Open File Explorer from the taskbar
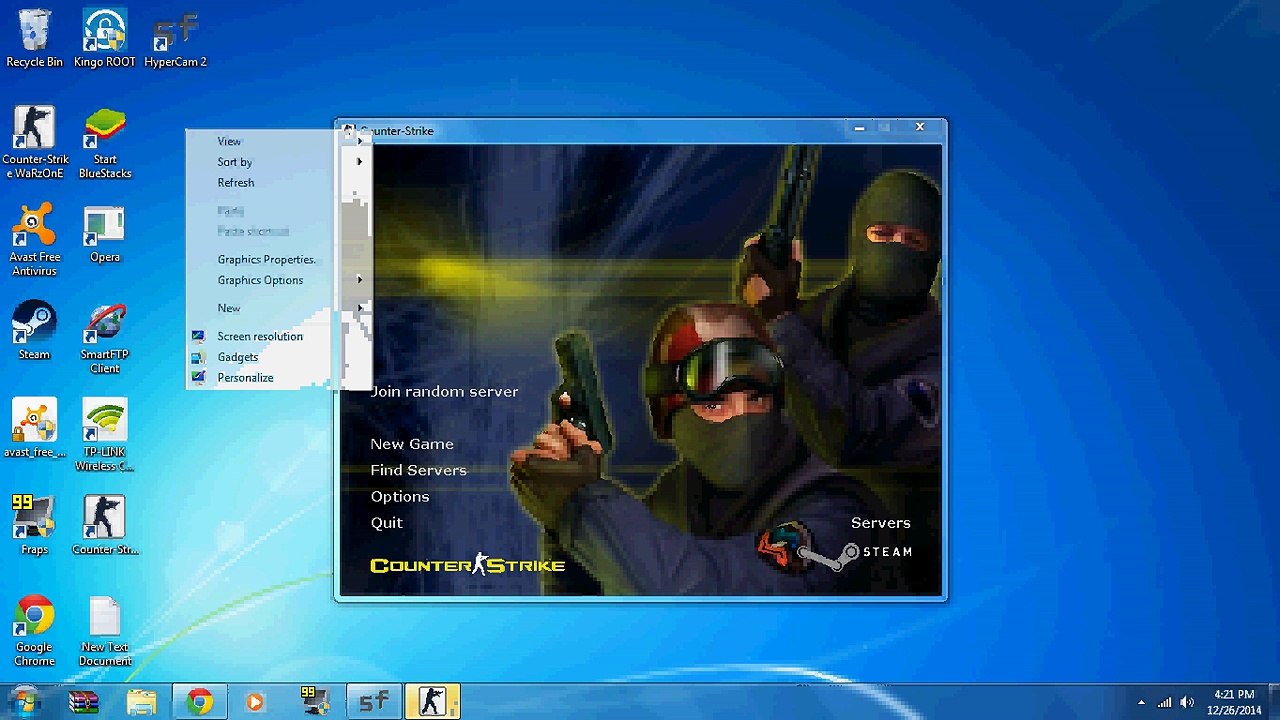The width and height of the screenshot is (1280, 720). click(141, 702)
